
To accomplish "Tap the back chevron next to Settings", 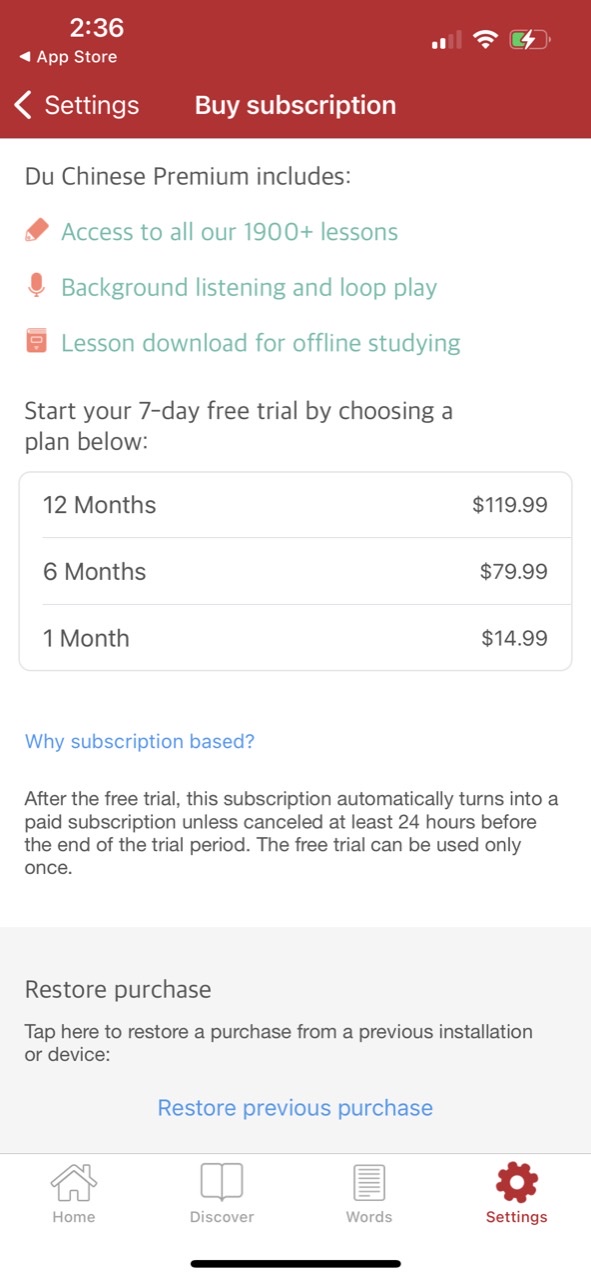I will tap(23, 105).
